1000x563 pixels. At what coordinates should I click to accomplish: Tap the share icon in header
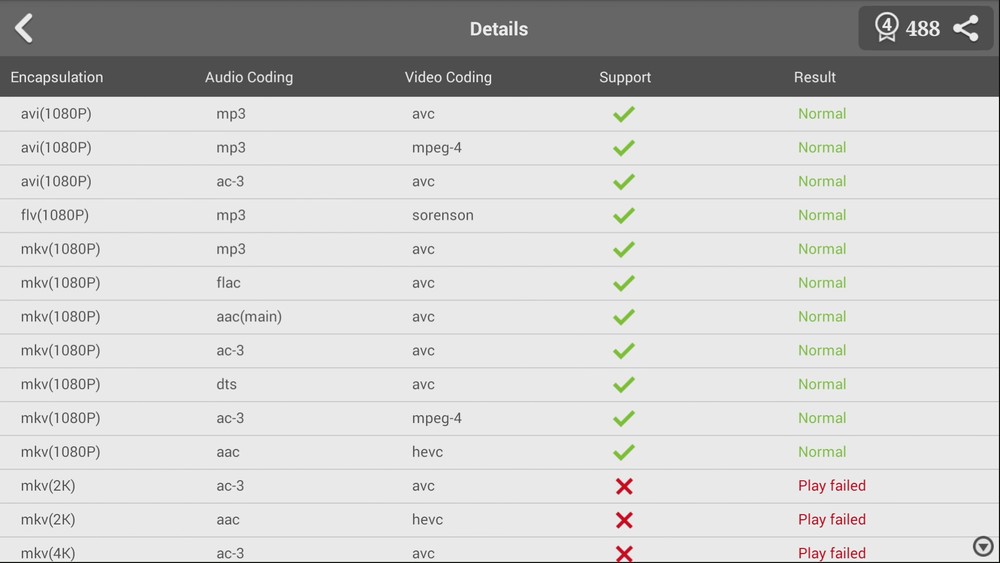coord(966,28)
